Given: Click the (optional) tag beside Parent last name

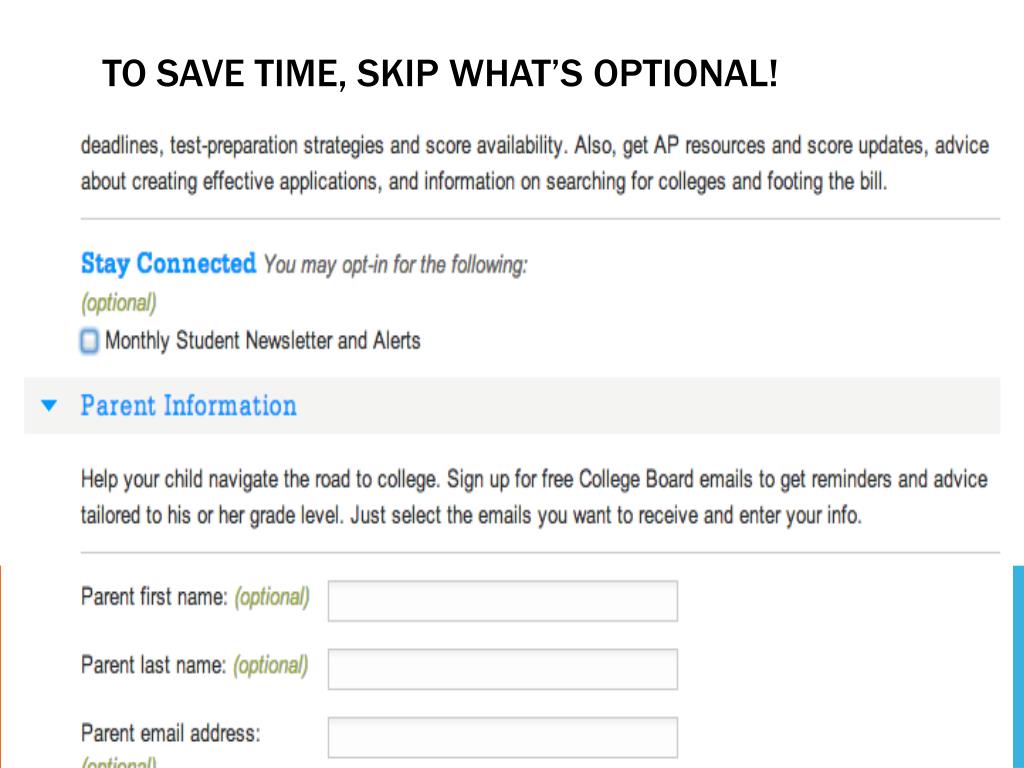Looking at the screenshot, I should pos(270,665).
